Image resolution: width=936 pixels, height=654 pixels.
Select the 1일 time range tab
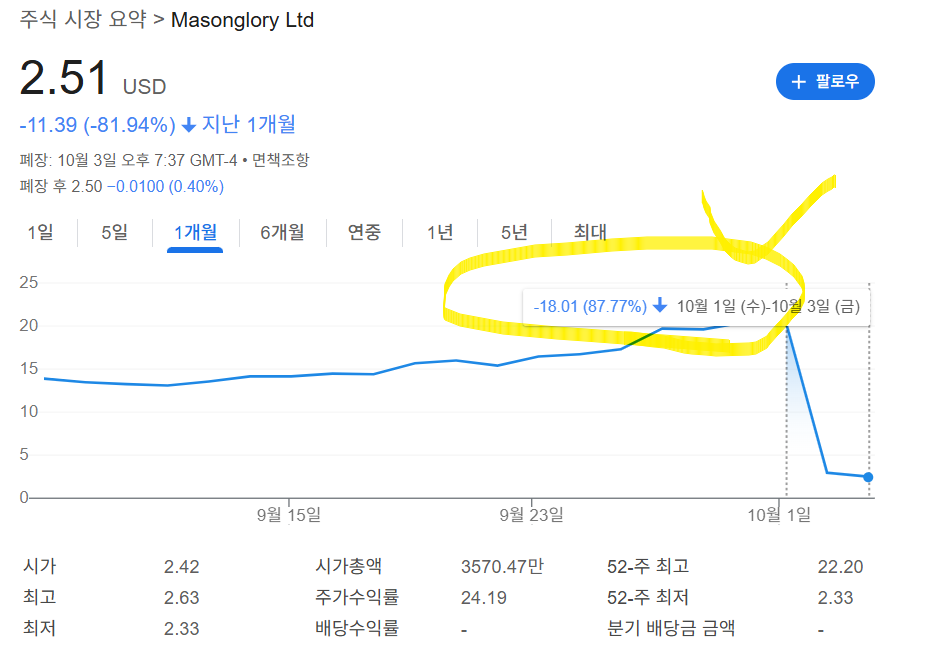click(40, 232)
